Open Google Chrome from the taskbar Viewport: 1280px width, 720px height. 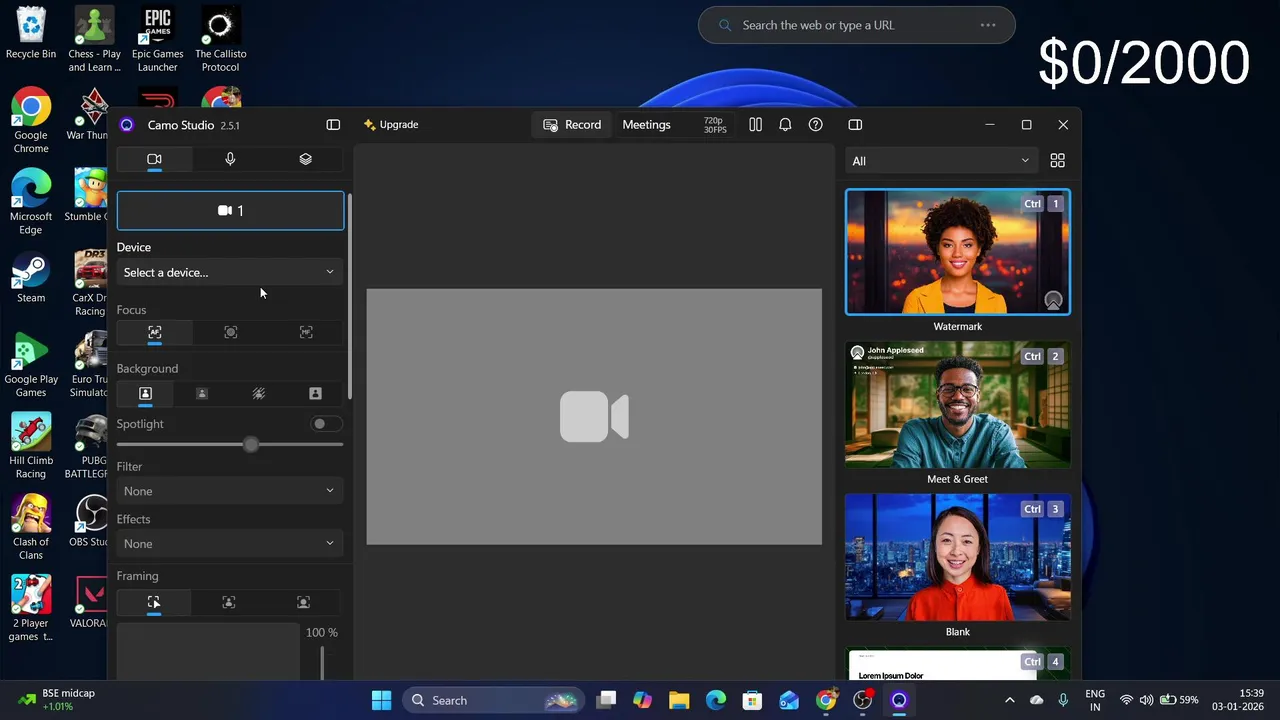click(x=826, y=700)
